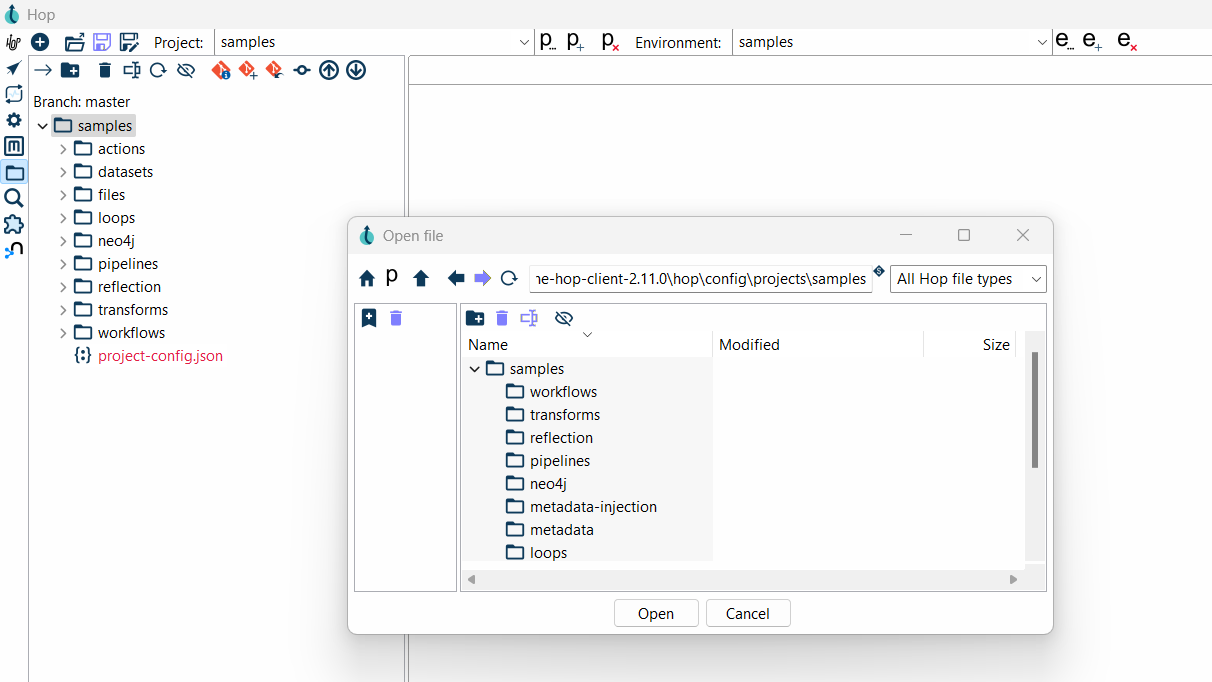This screenshot has width=1212, height=682.
Task: Click the git pull down-arrow icon
Action: 356,70
